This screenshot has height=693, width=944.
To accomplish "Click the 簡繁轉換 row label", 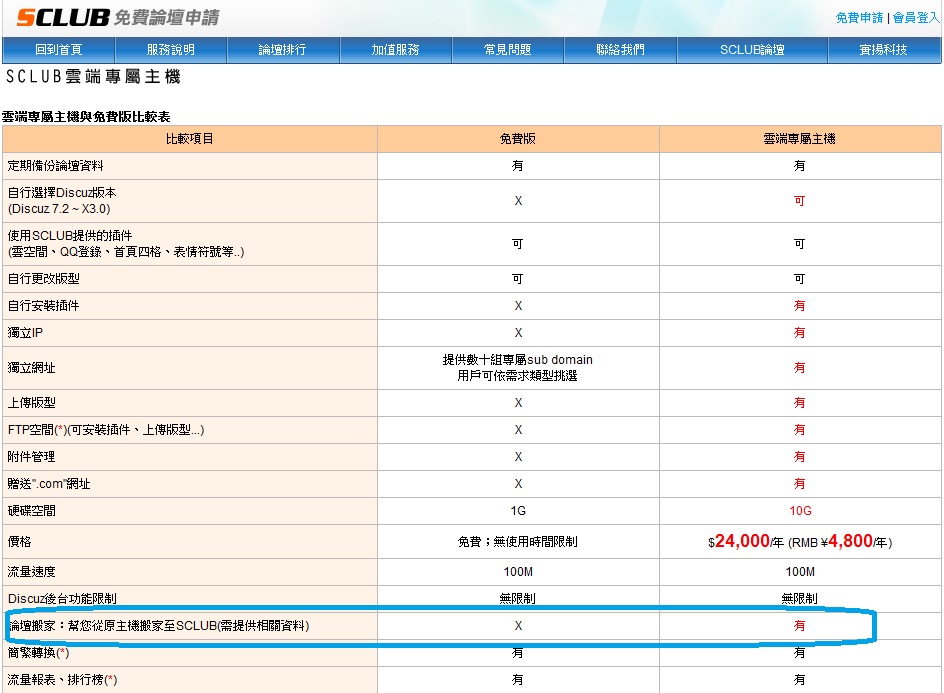I will pyautogui.click(x=39, y=653).
